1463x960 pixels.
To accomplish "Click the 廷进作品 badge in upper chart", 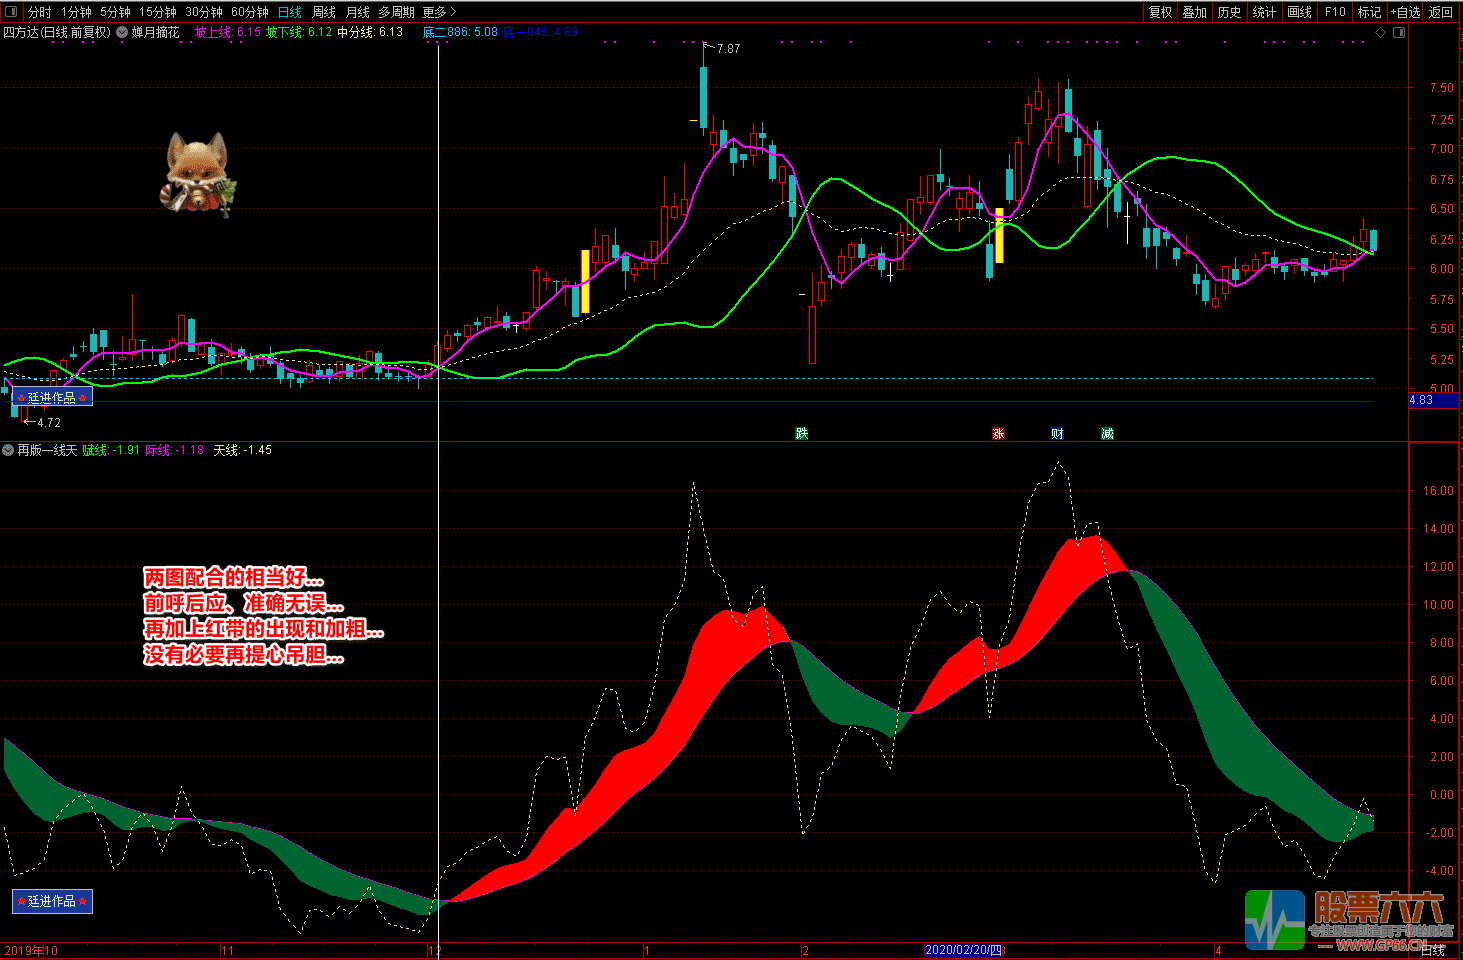I will tap(52, 397).
